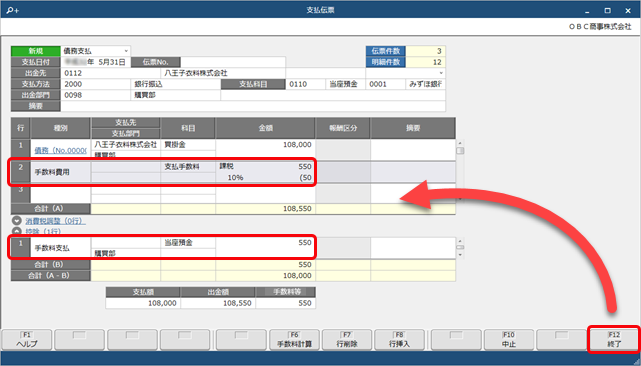Viewport: 641px width, 366px height.
Task: Click the 10% tax rate in row 2
Action: [235, 178]
